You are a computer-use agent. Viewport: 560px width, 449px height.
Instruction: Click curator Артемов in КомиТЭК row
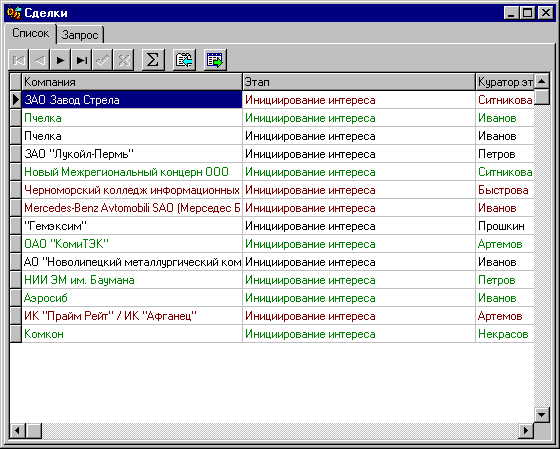pos(505,244)
